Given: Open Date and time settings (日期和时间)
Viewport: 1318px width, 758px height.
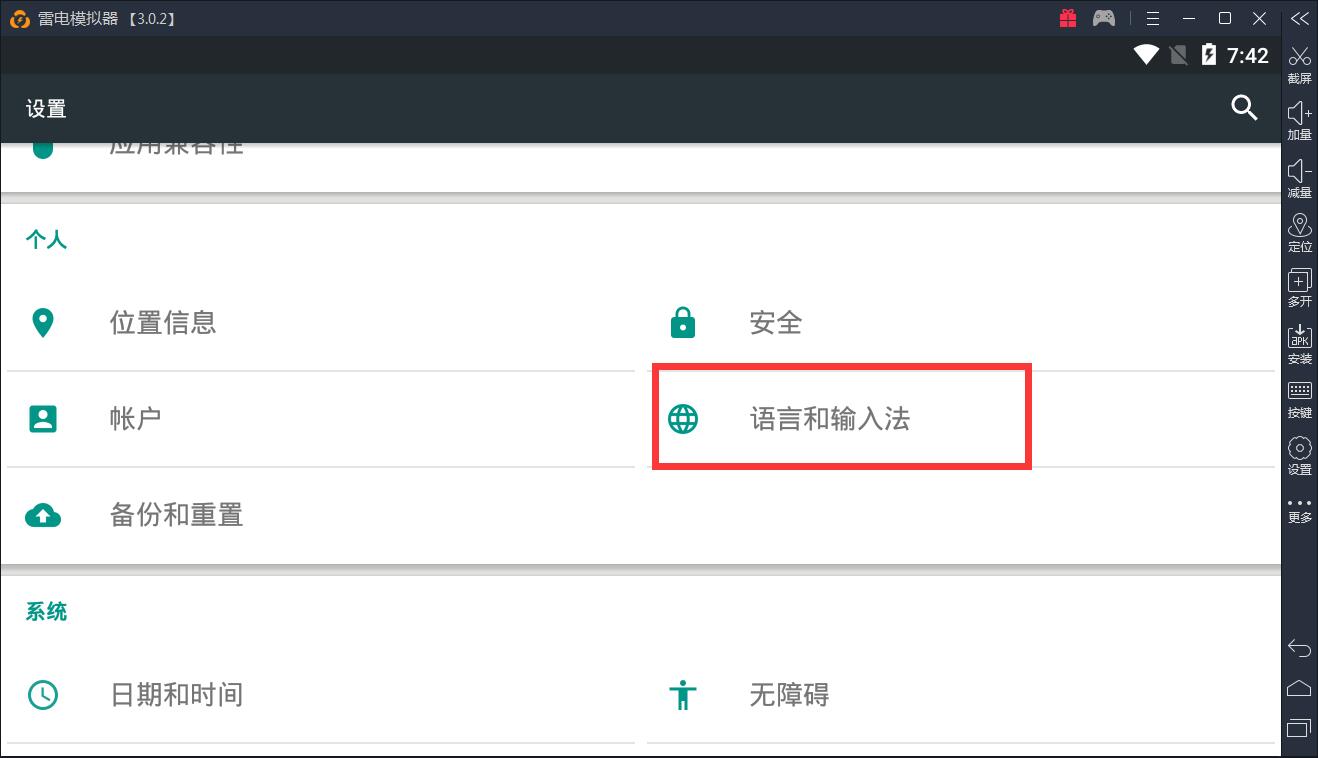Looking at the screenshot, I should [x=176, y=695].
